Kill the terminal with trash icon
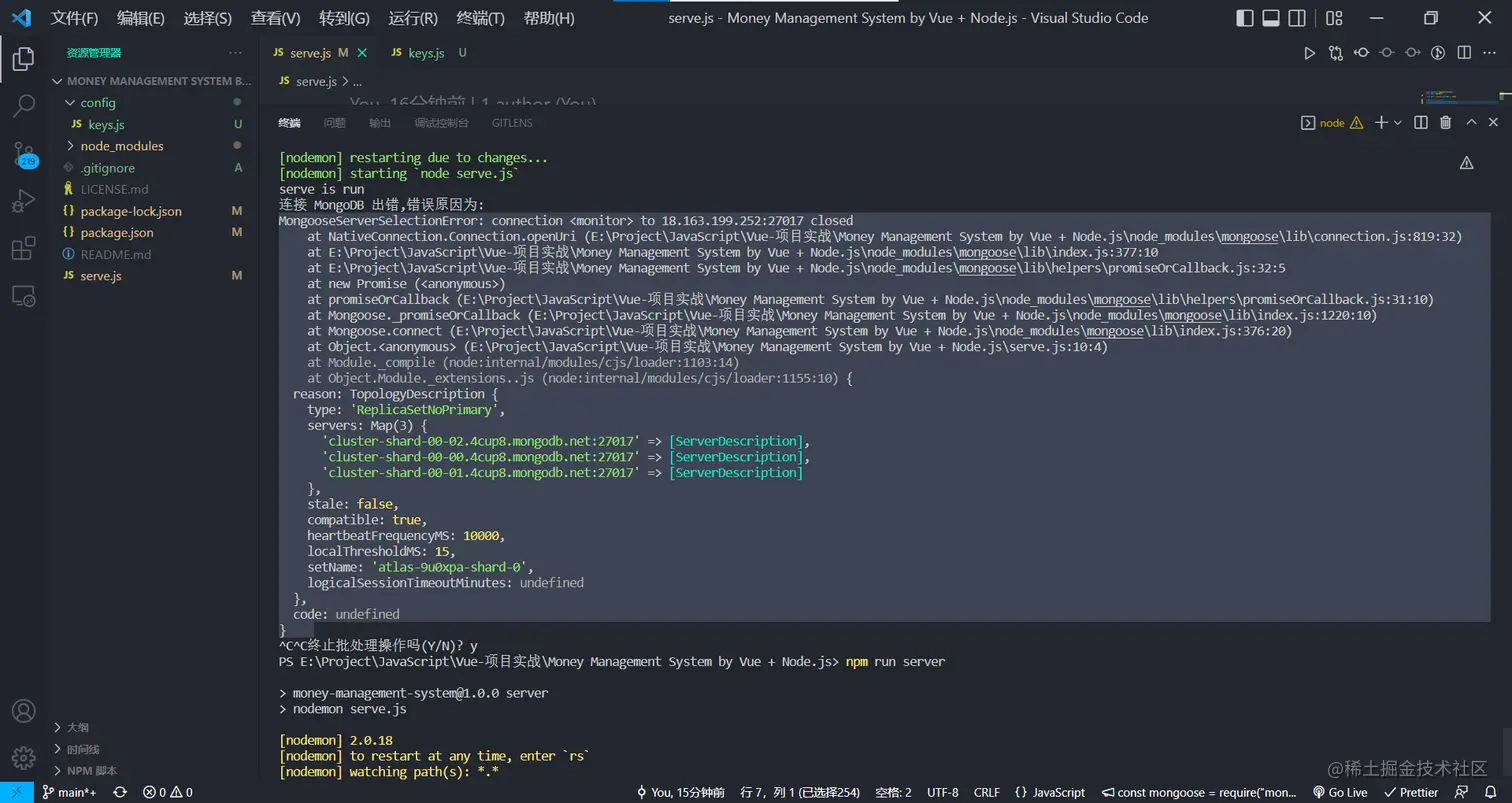 point(1445,122)
